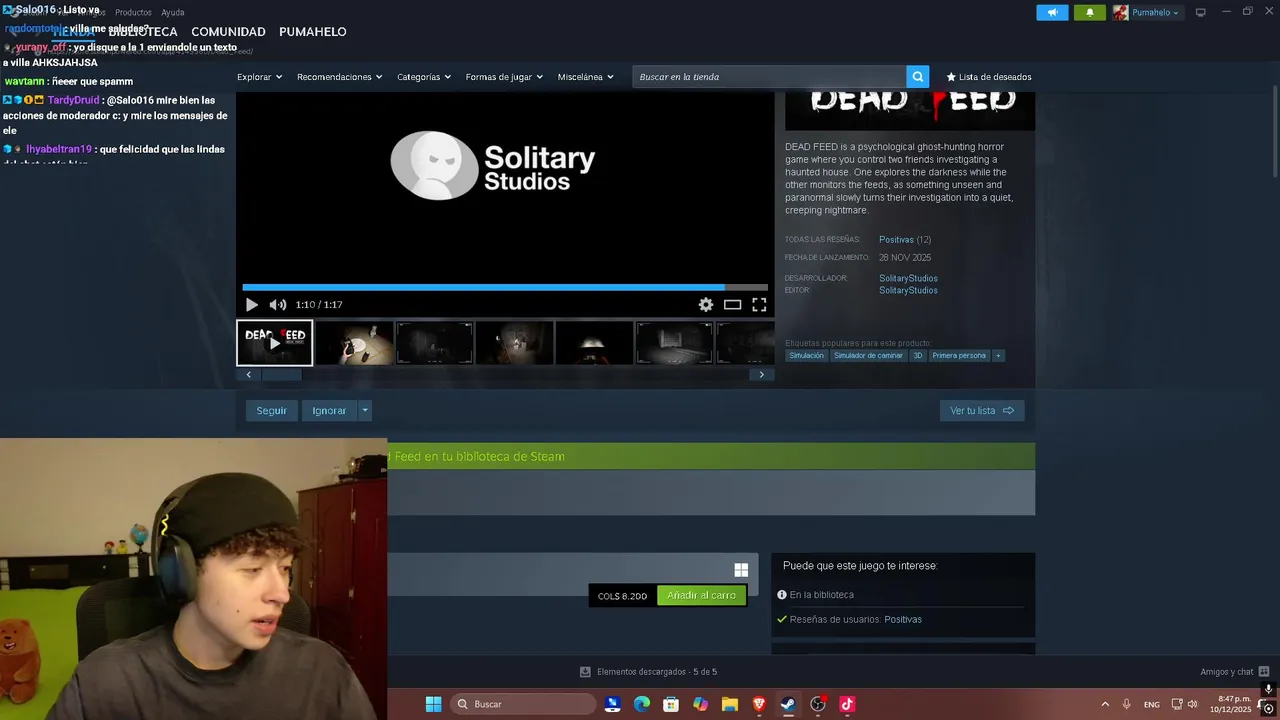The width and height of the screenshot is (1280, 720).
Task: Click the blue announcements megaphone button
Action: (x=1052, y=12)
